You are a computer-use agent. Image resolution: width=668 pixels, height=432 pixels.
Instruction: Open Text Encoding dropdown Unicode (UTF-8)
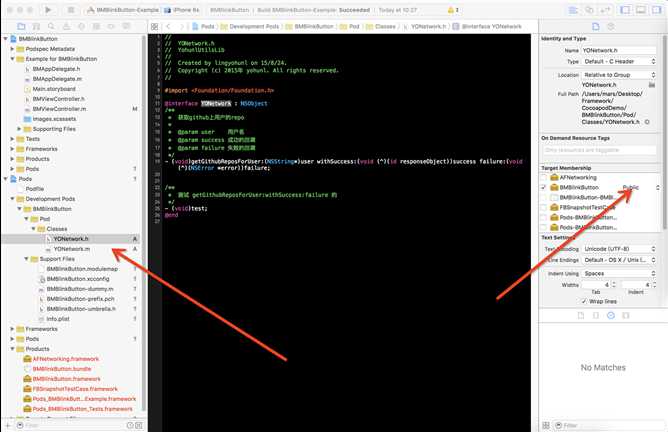coord(619,248)
